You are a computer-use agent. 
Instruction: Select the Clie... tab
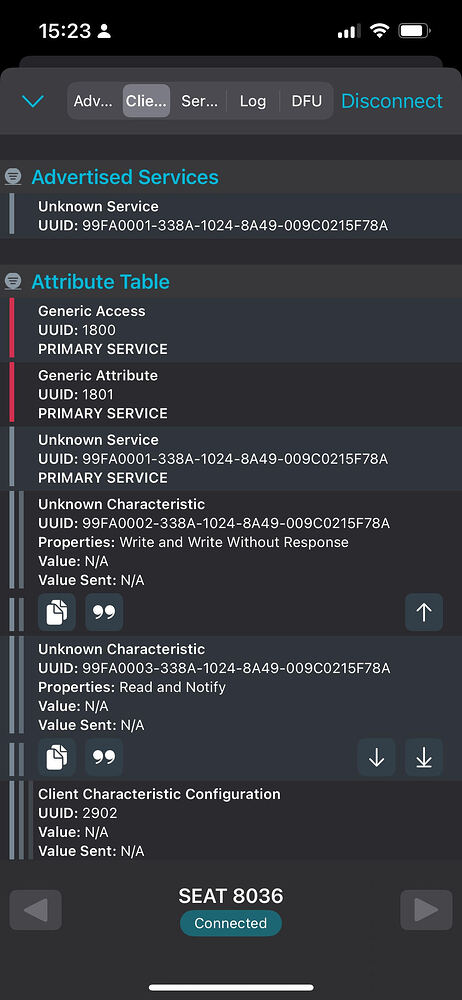coord(147,101)
